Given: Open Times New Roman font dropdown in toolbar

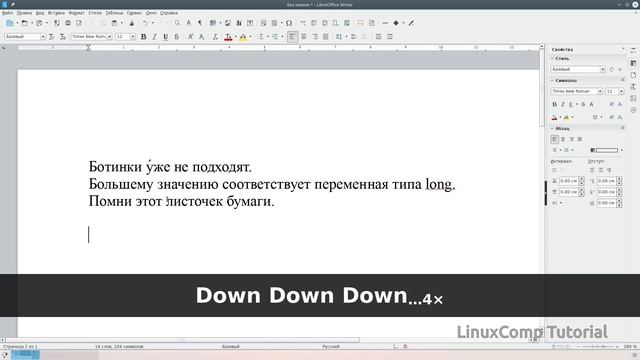Looking at the screenshot, I should point(109,37).
